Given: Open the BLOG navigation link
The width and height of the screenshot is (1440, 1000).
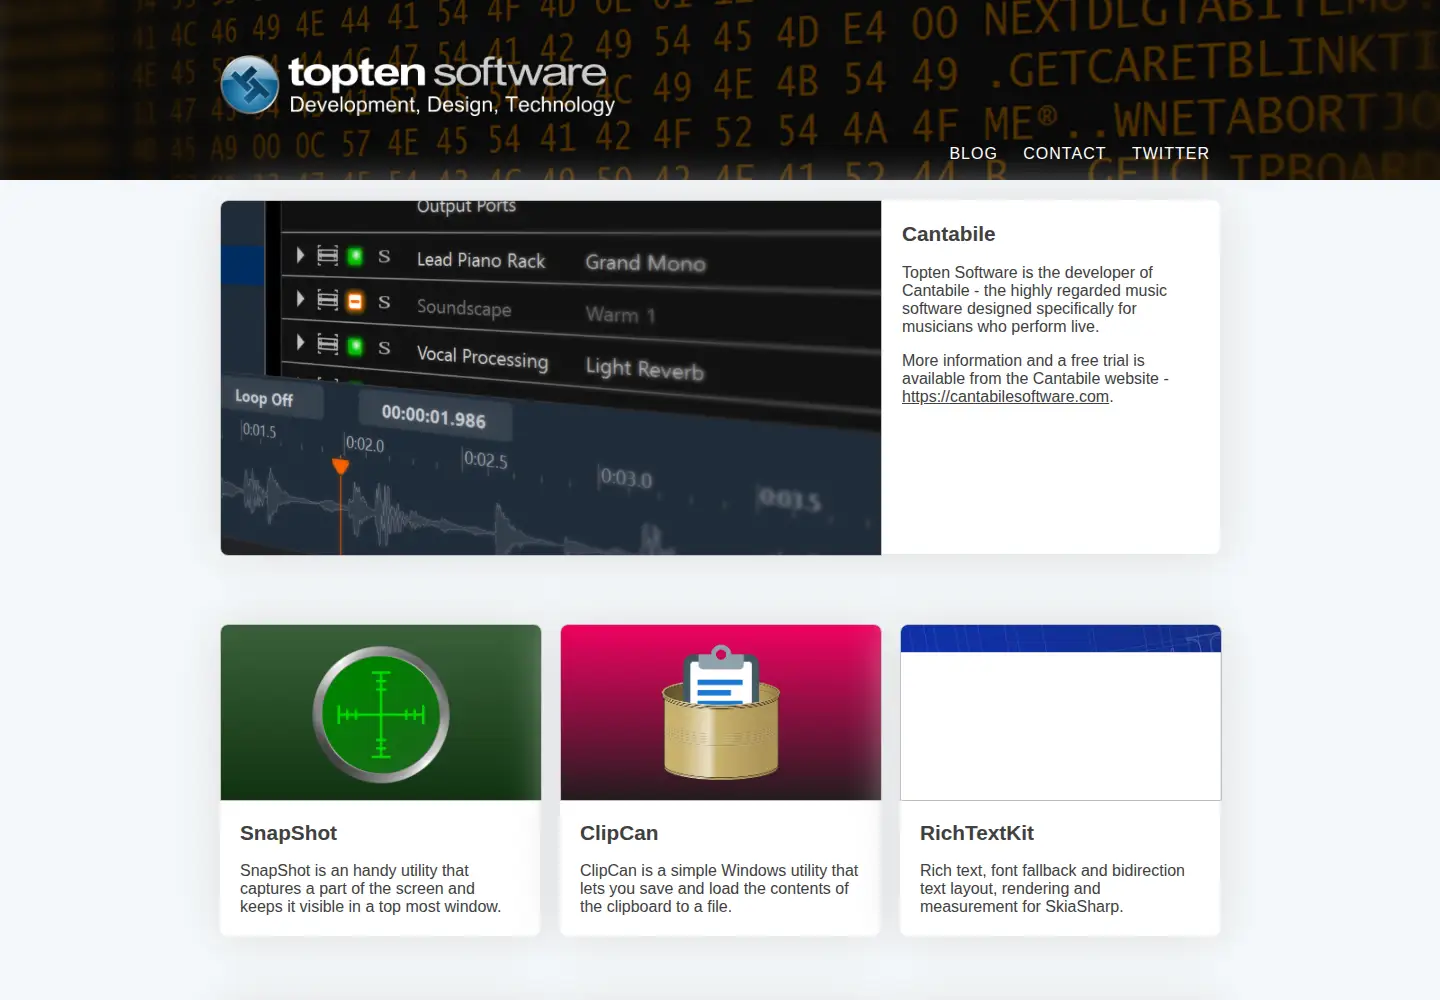Looking at the screenshot, I should [973, 153].
